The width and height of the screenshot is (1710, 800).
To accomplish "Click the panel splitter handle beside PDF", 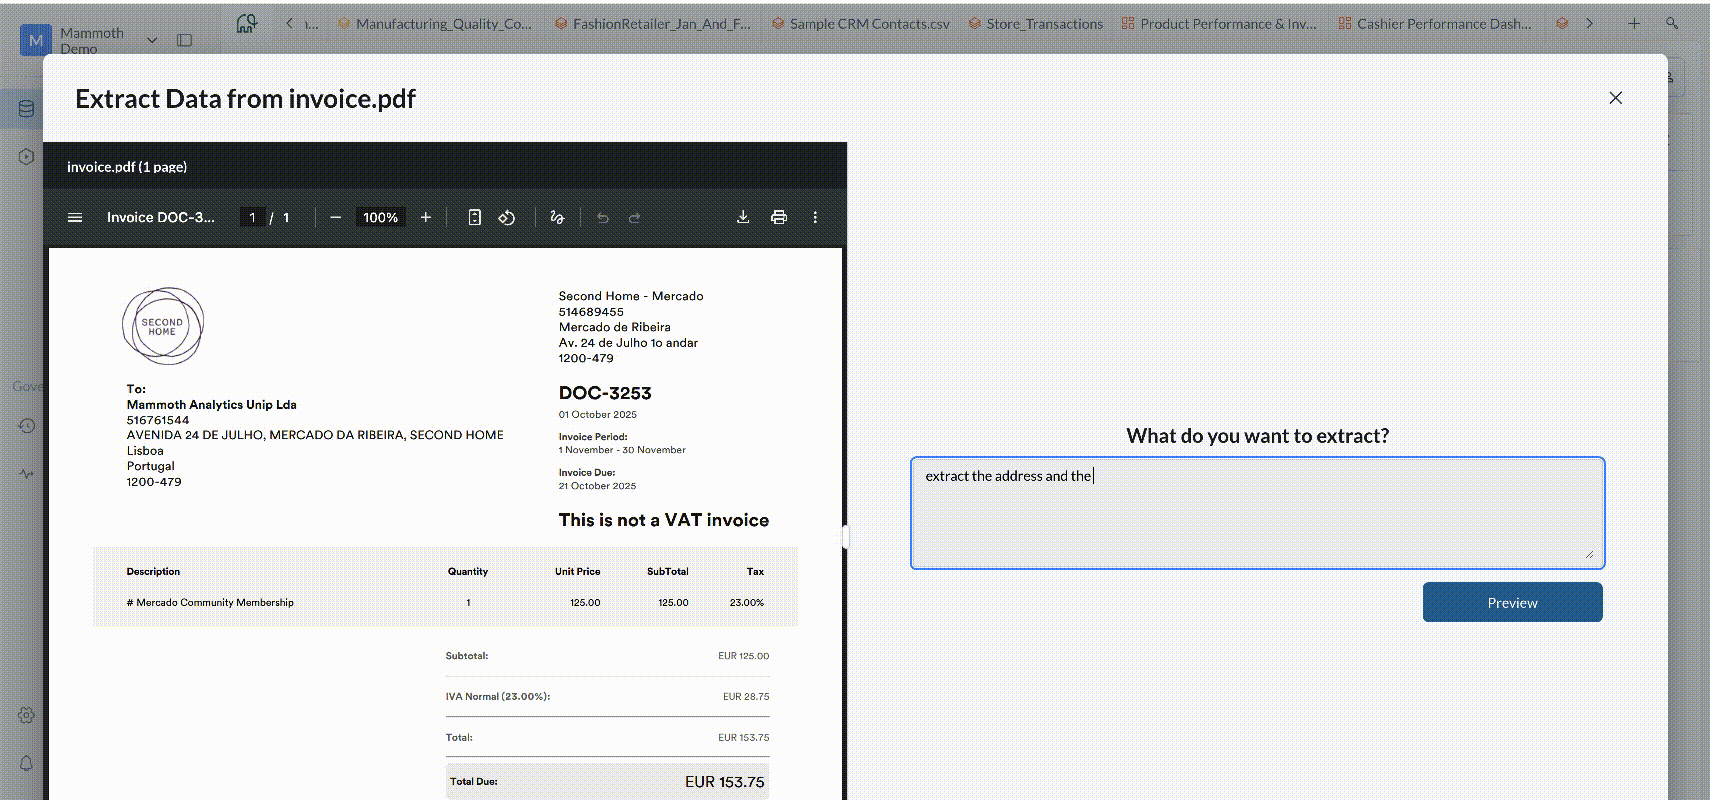I will [x=845, y=536].
